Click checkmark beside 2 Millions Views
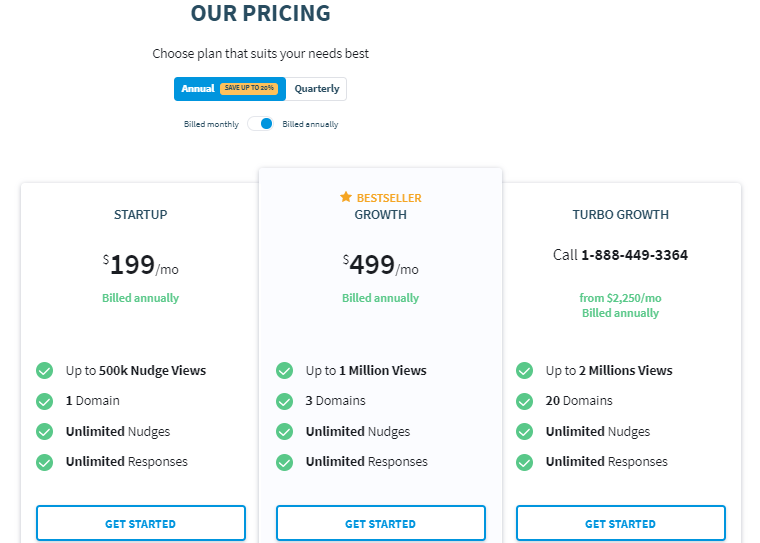760x543 pixels. coord(525,371)
